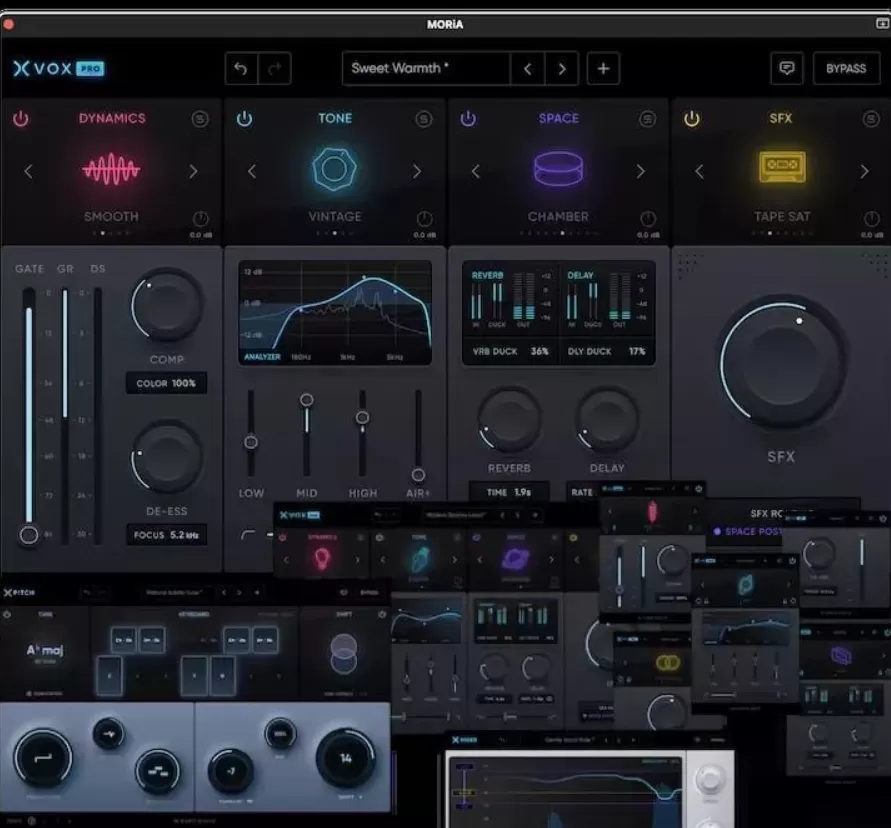
Task: Click the bulb Dynamics icon in small Vox window
Action: pos(322,559)
